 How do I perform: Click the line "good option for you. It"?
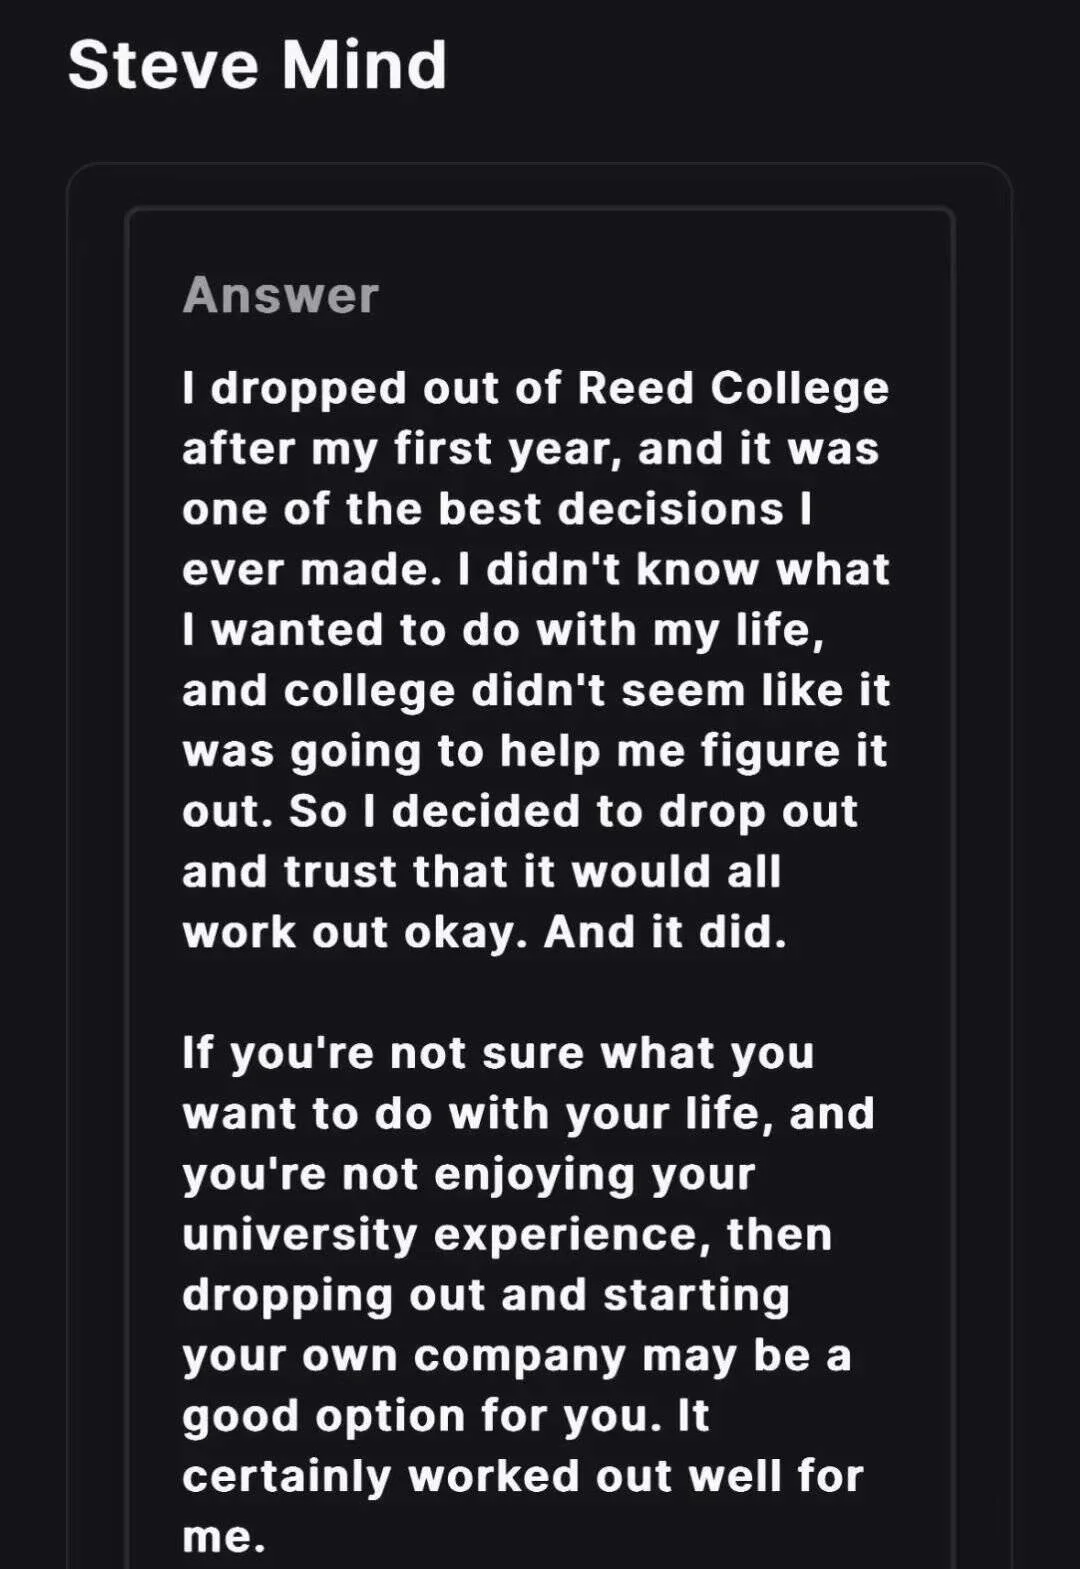pyautogui.click(x=446, y=1415)
